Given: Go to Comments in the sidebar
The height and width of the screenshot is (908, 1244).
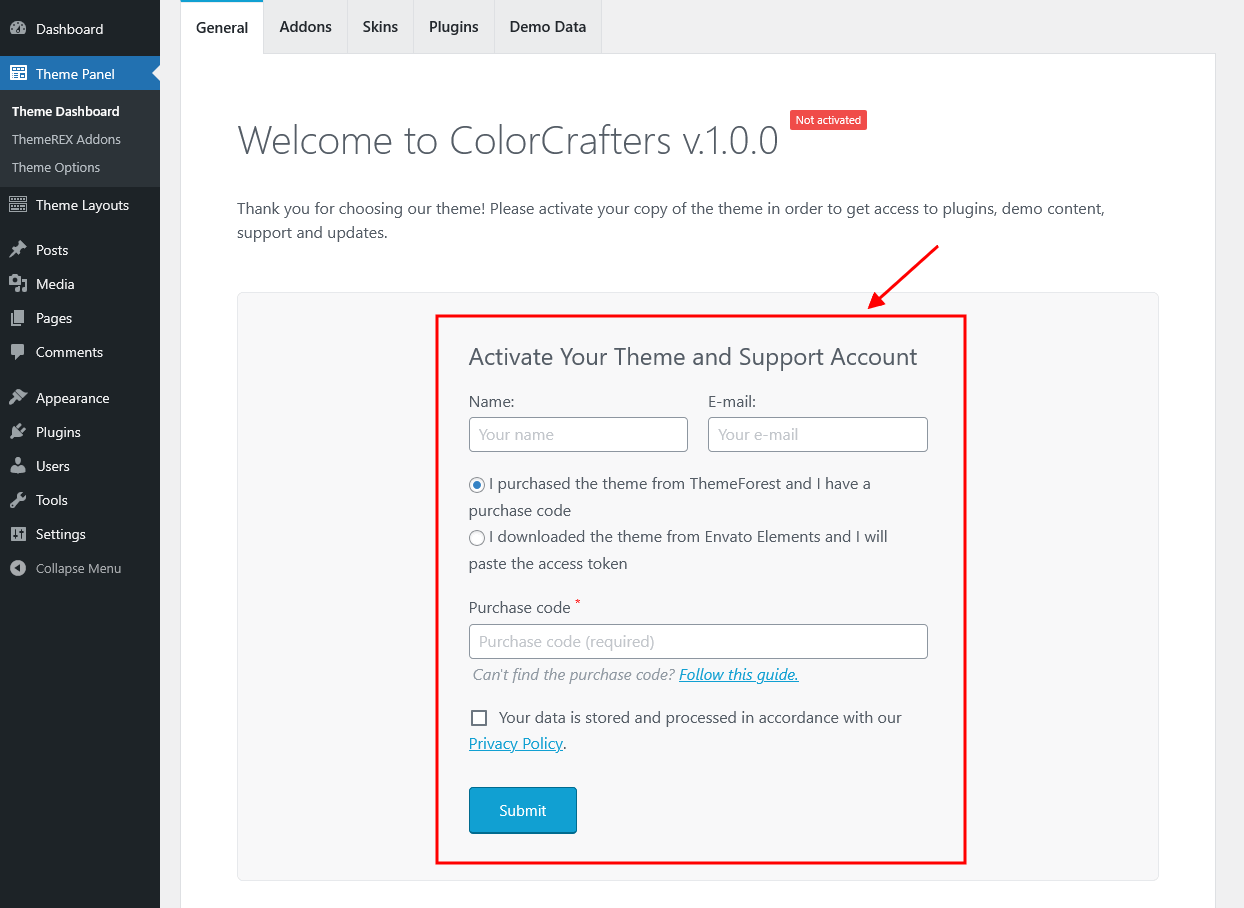Looking at the screenshot, I should 80,352.
